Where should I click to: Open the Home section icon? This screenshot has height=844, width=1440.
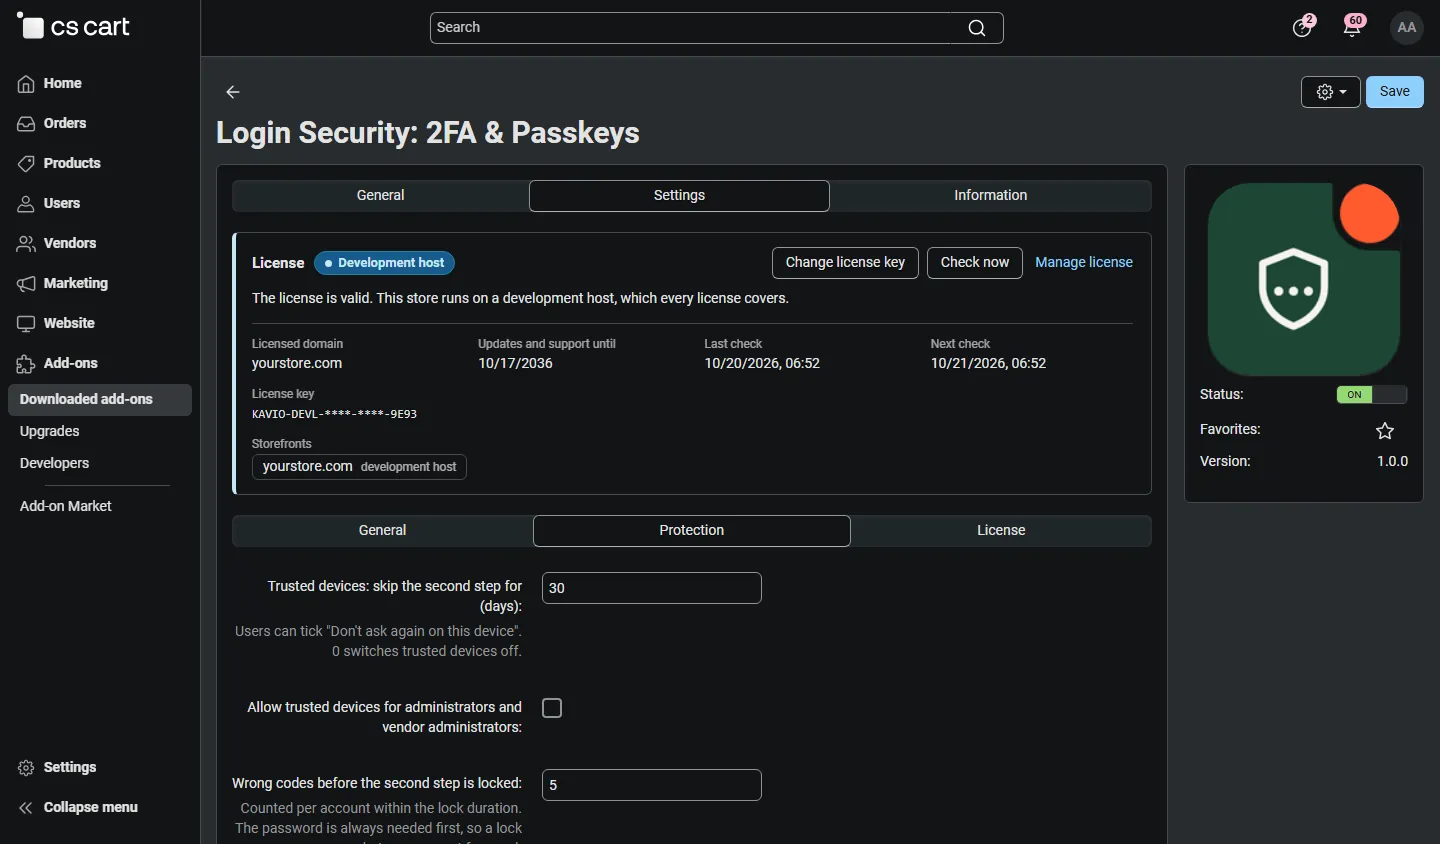coord(26,84)
